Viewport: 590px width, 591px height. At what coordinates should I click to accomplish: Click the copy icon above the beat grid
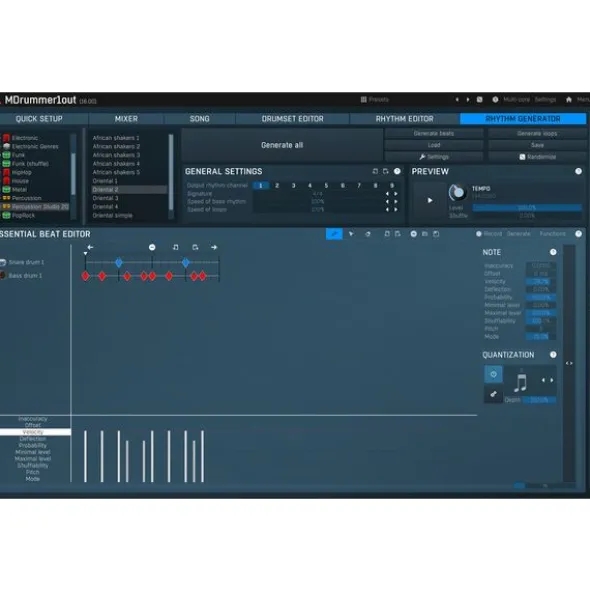176,247
